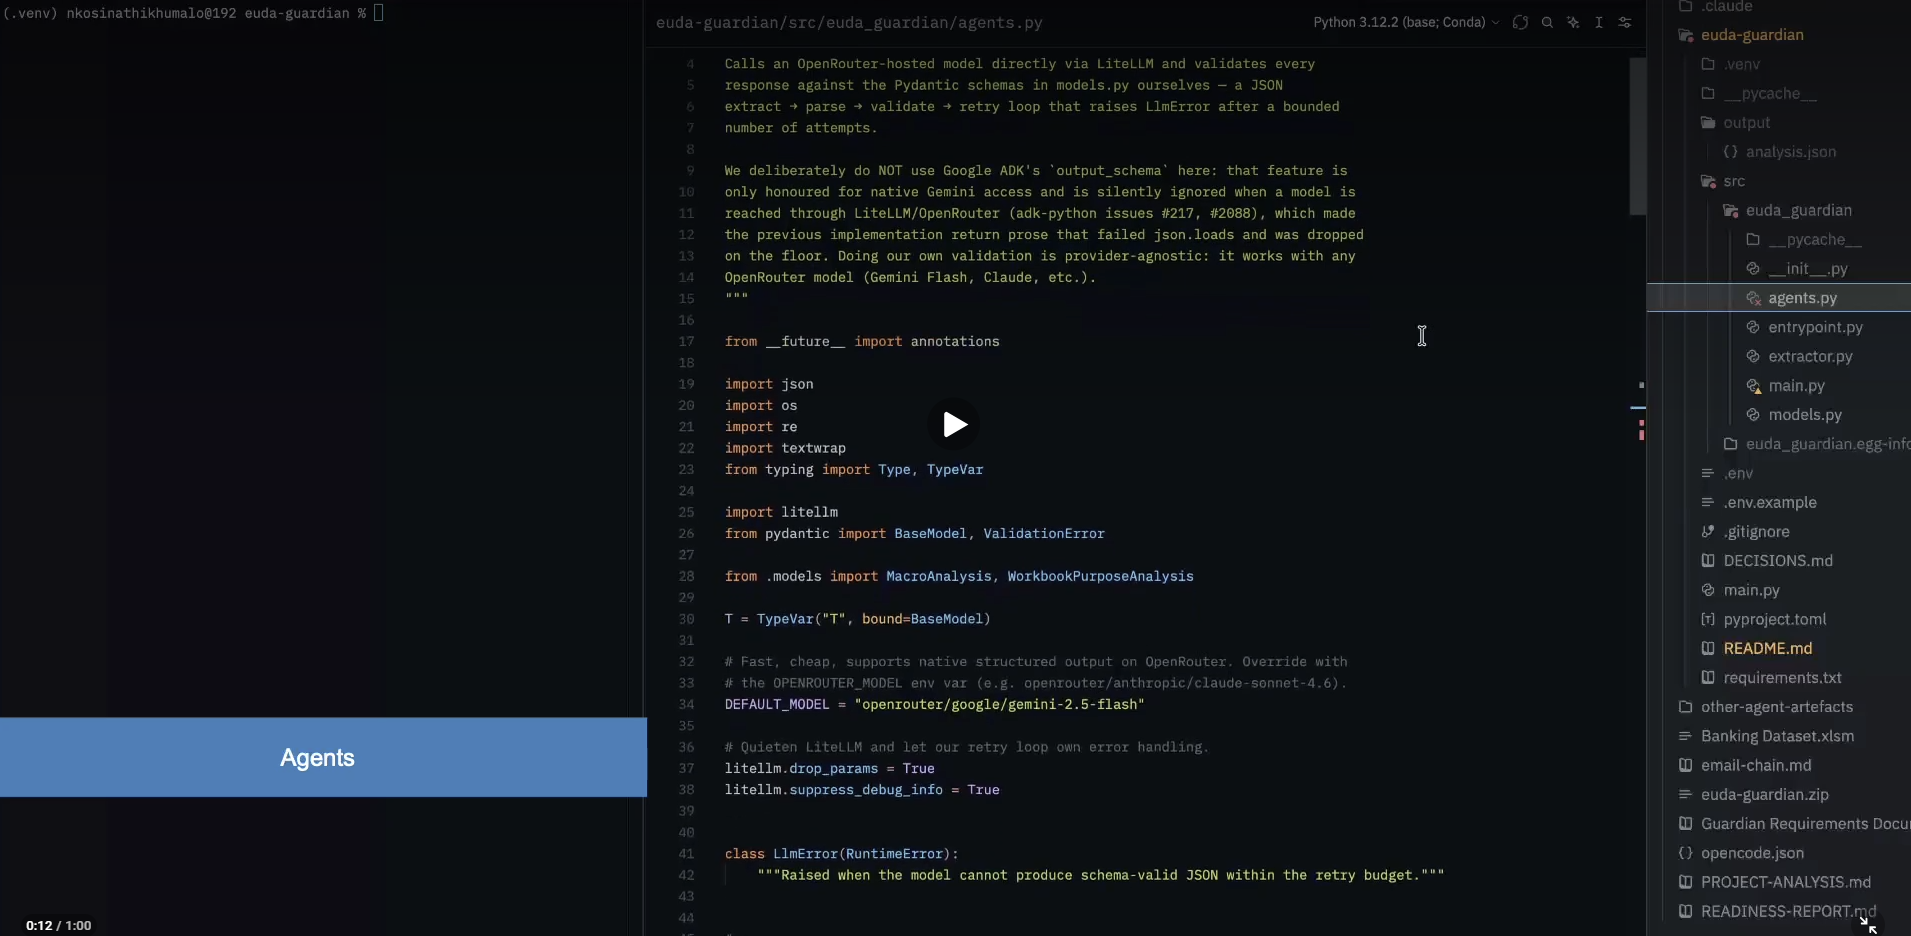Click the warning-marked icon beside main.py above models.py
Image resolution: width=1911 pixels, height=936 pixels.
click(1753, 386)
